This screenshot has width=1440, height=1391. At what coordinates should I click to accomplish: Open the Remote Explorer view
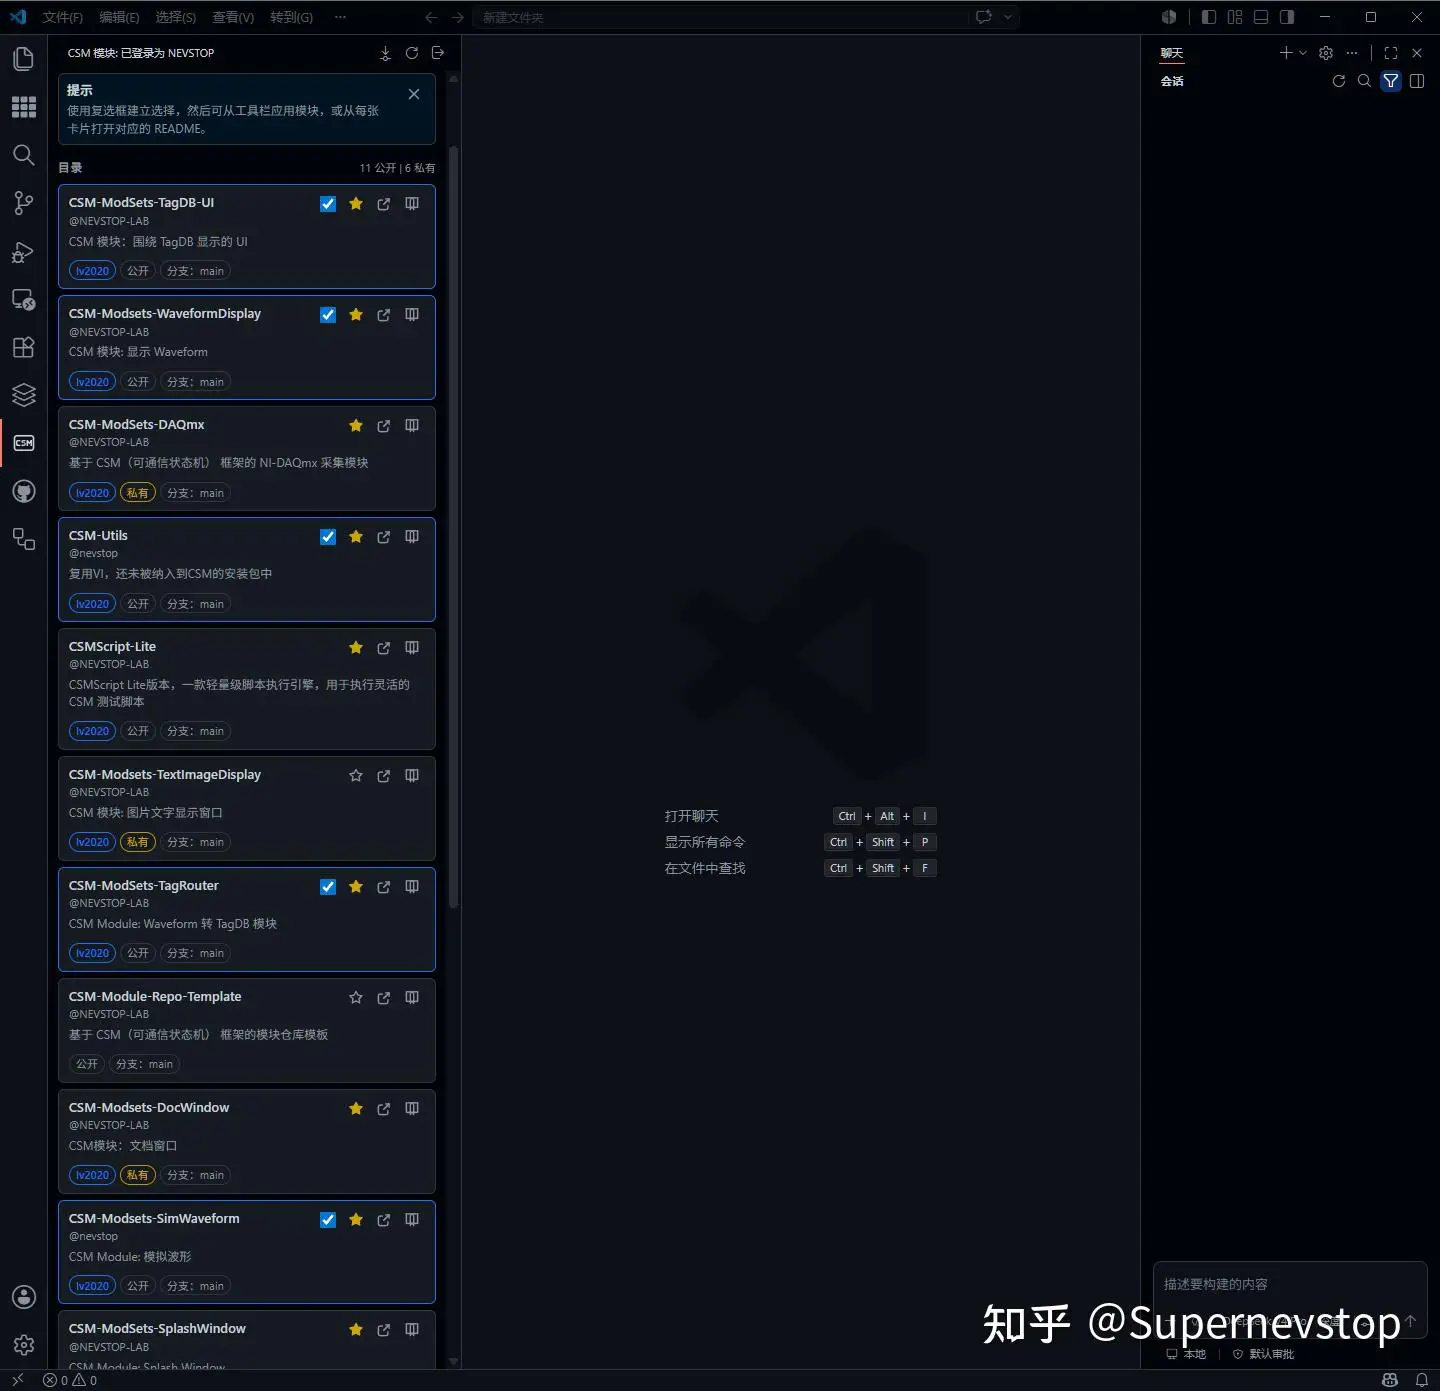24,299
